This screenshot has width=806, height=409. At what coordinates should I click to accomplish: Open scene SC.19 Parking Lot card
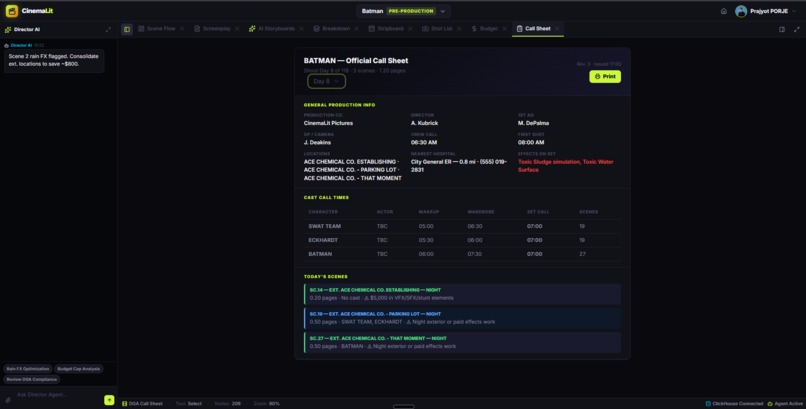click(462, 318)
